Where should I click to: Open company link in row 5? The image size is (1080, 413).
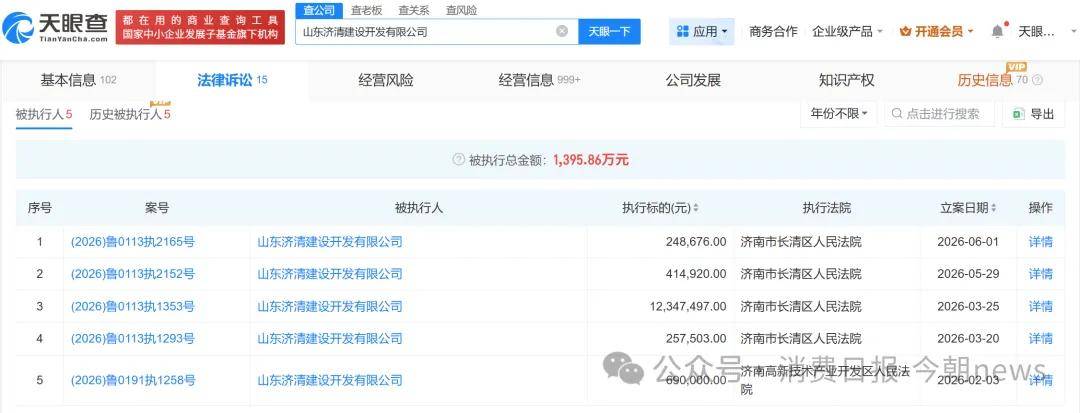(x=330, y=380)
